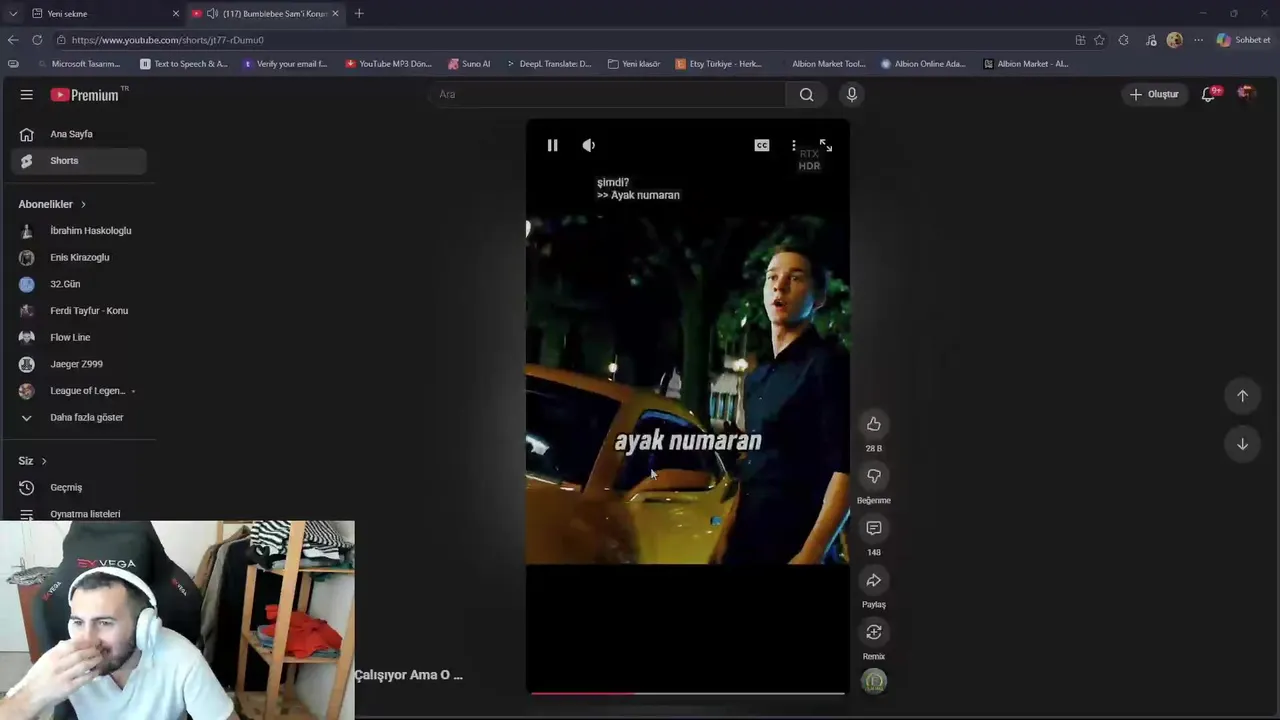Viewport: 1280px width, 720px height.
Task: Open the Microsoft Tasarım bookmark
Action: [79, 64]
